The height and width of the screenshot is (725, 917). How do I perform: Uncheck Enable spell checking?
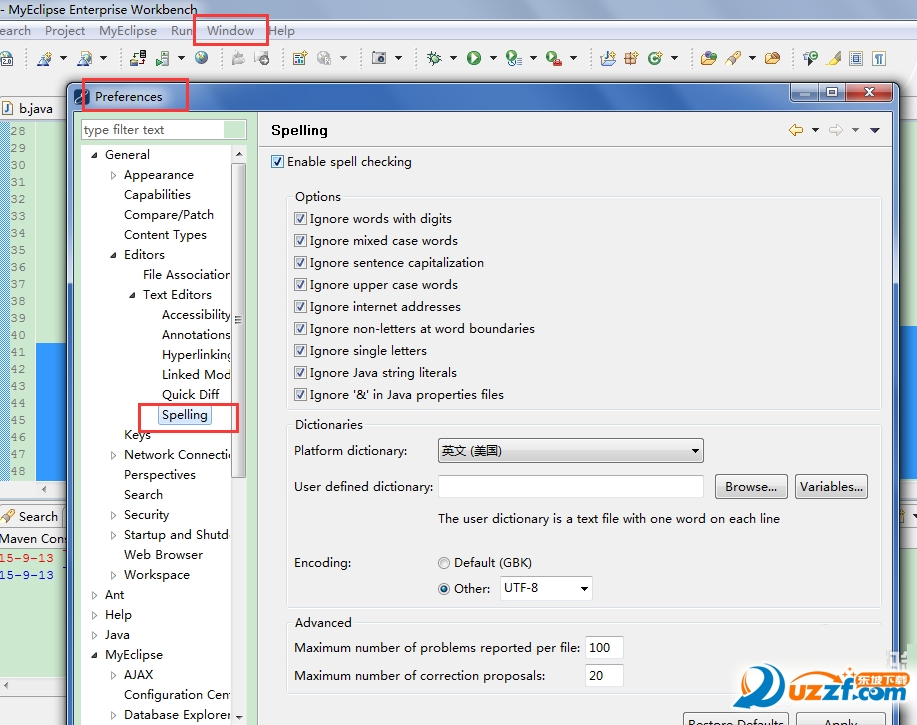278,162
